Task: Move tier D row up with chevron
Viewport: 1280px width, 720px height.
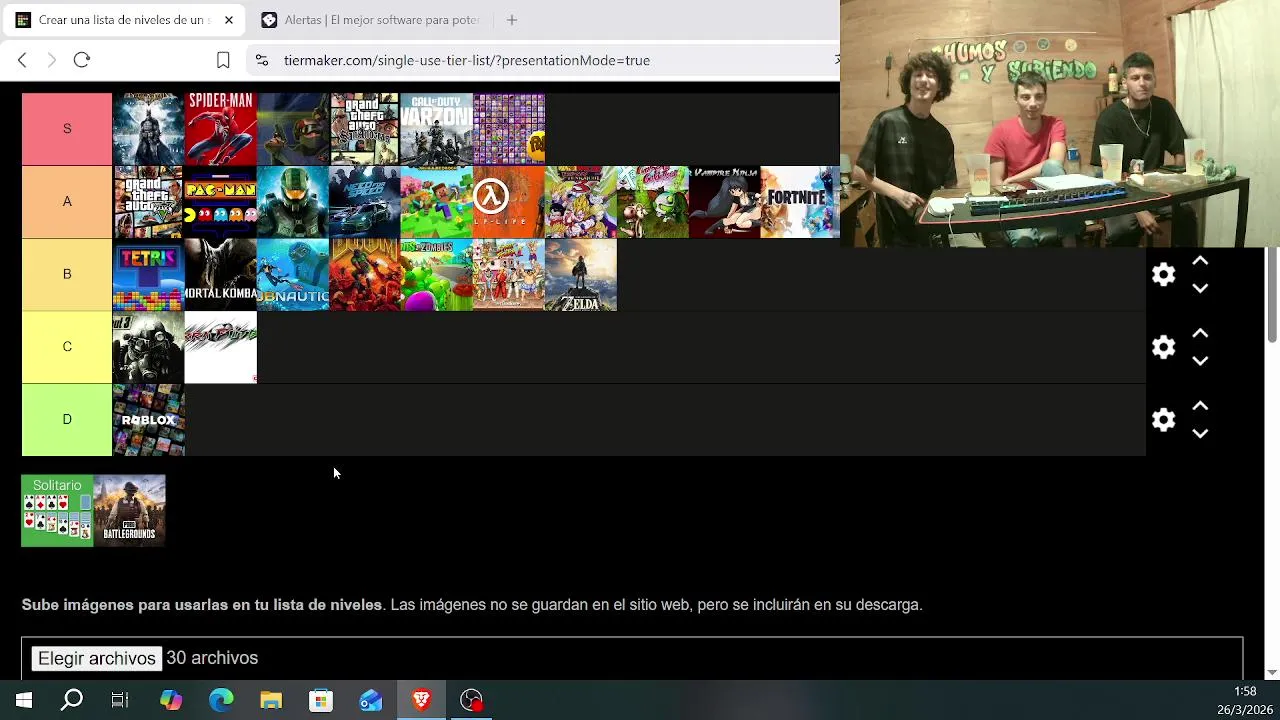Action: [x=1200, y=406]
